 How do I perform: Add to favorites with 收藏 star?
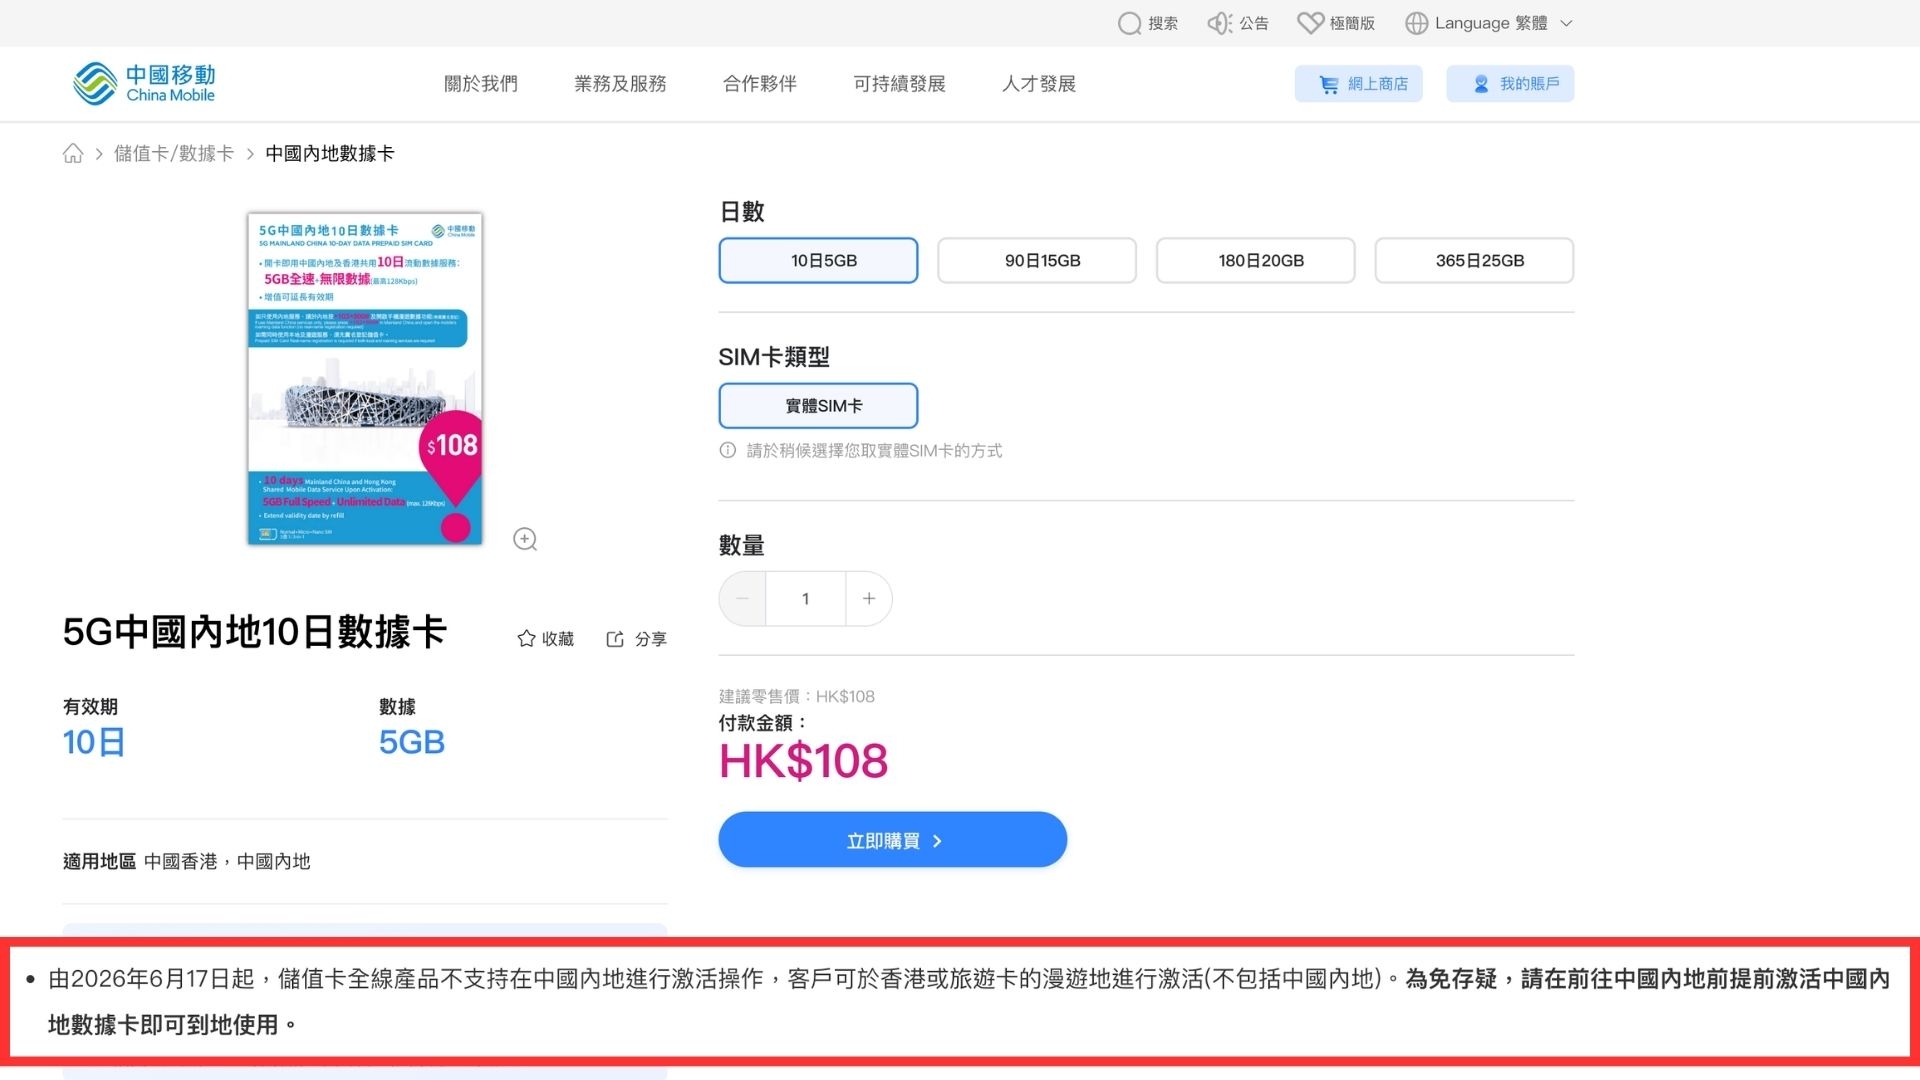(x=545, y=639)
